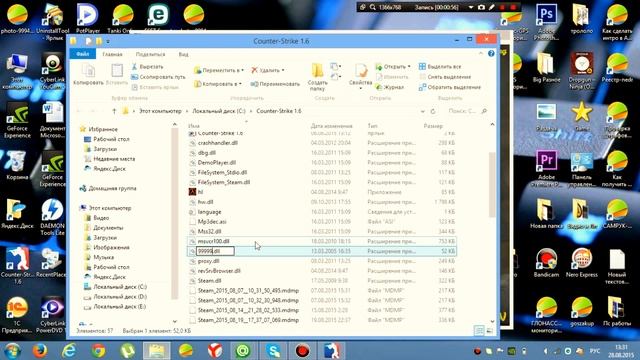The image size is (640, 360).
Task: Click Скопировать путь command
Action: pos(158,77)
